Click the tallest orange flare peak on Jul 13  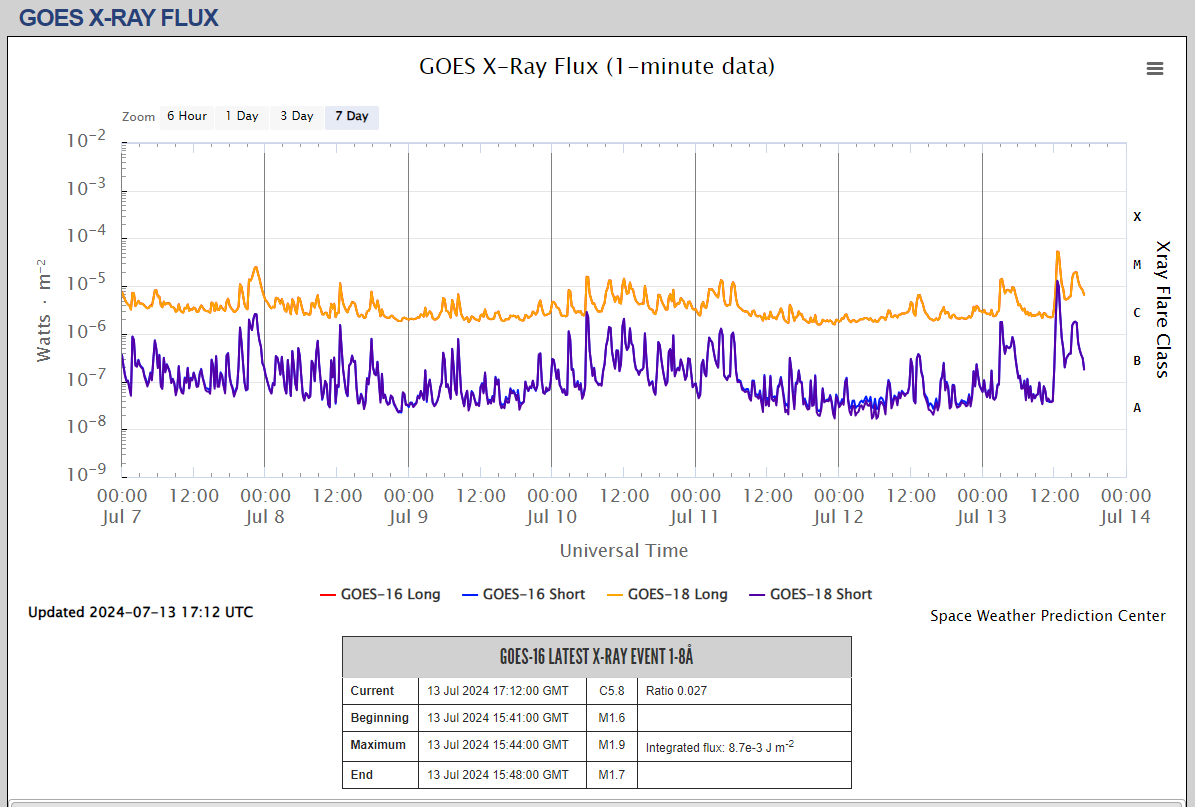1058,253
